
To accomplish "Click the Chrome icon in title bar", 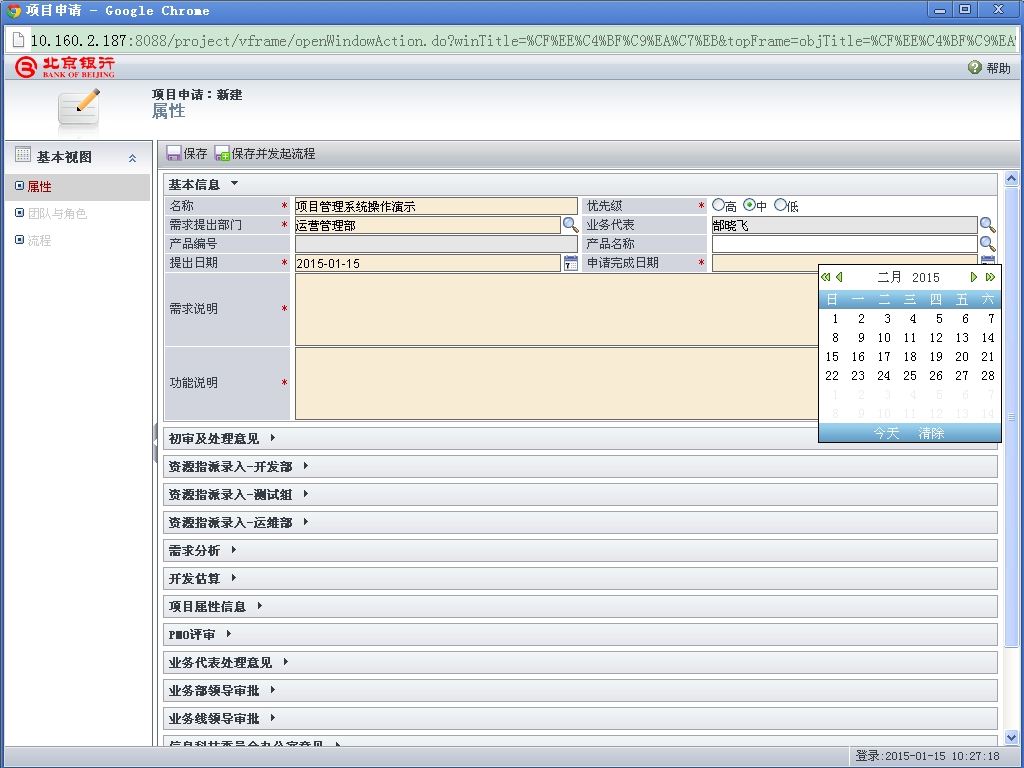I will click(14, 10).
